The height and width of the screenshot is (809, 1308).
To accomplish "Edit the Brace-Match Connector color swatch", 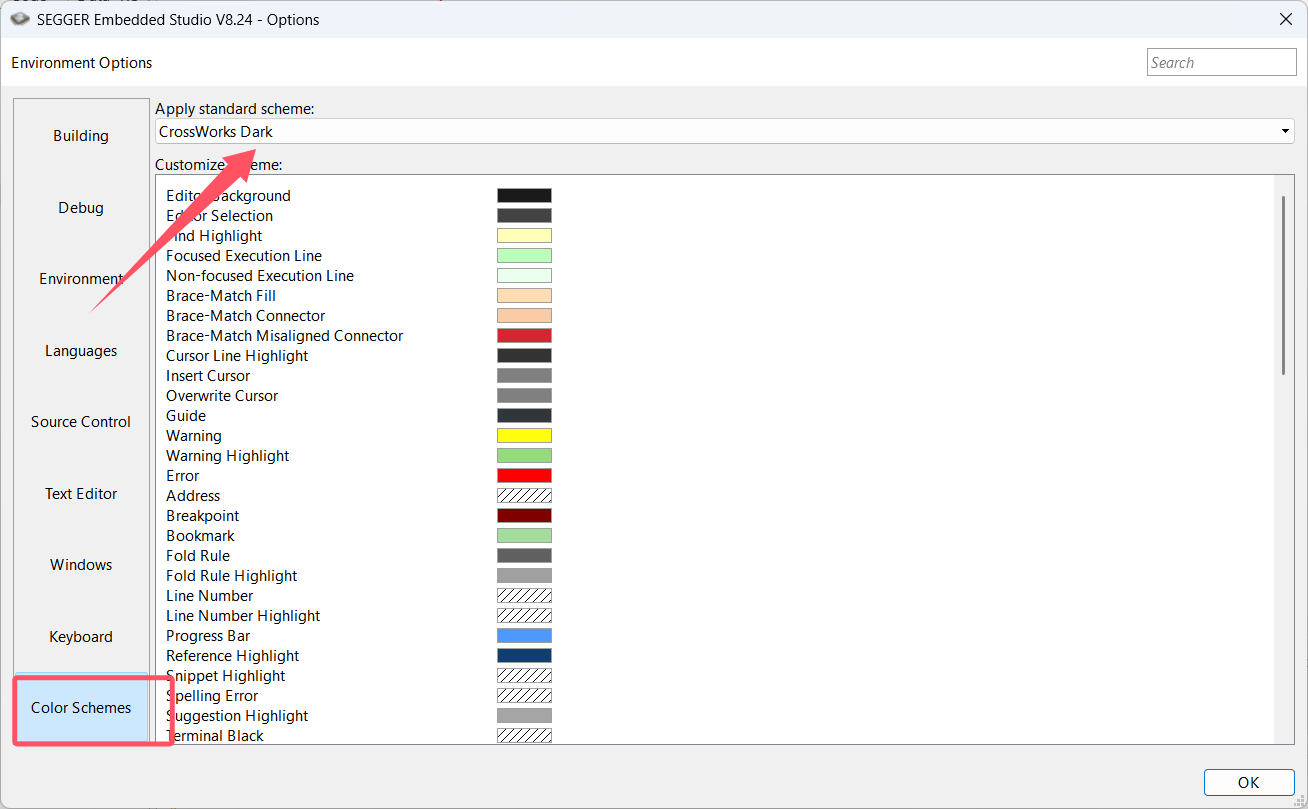I will click(x=524, y=316).
